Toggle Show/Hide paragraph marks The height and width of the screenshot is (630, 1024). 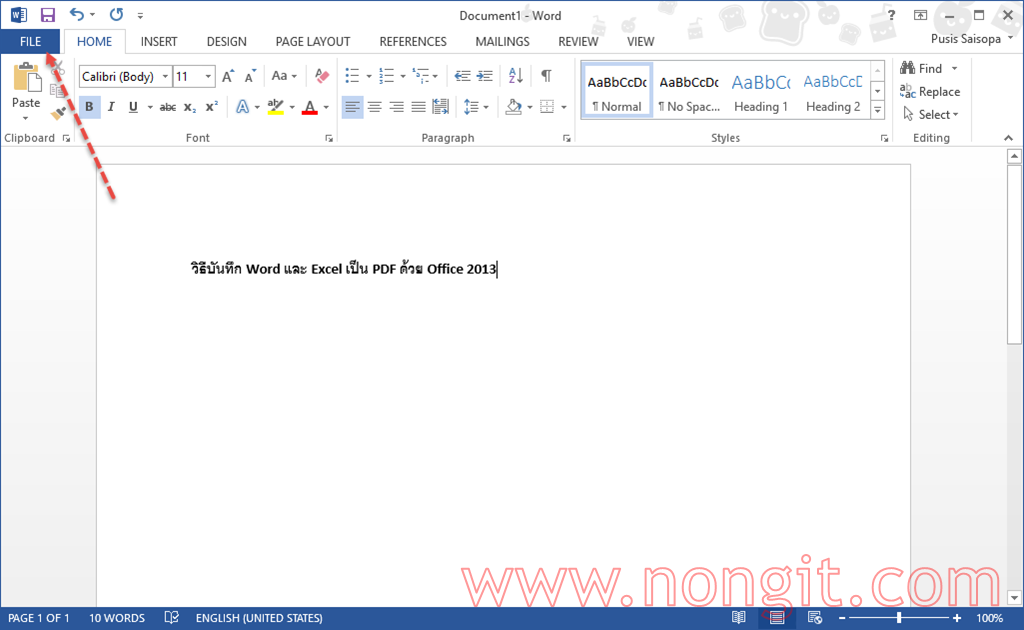point(546,76)
